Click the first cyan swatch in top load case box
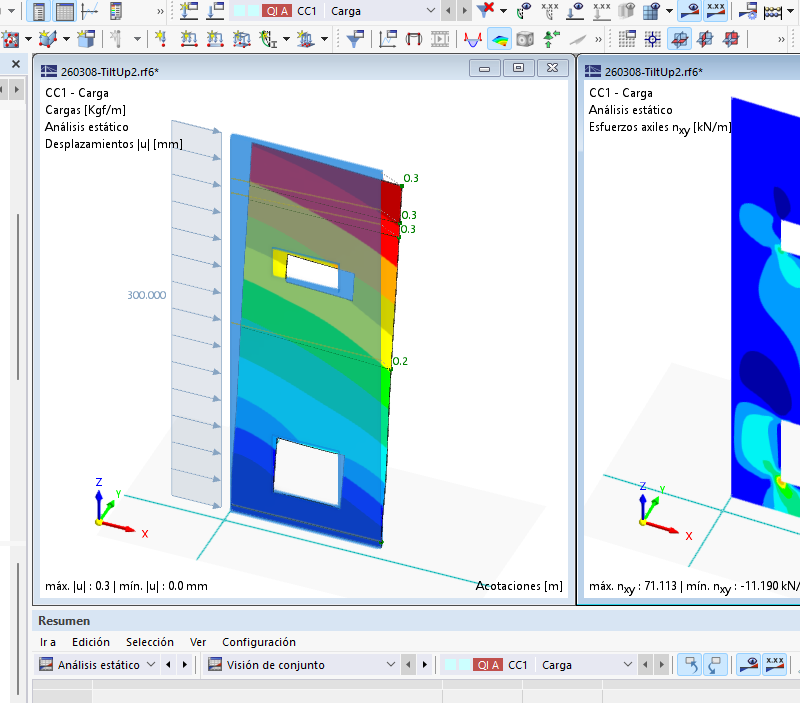800x703 pixels. (239, 11)
